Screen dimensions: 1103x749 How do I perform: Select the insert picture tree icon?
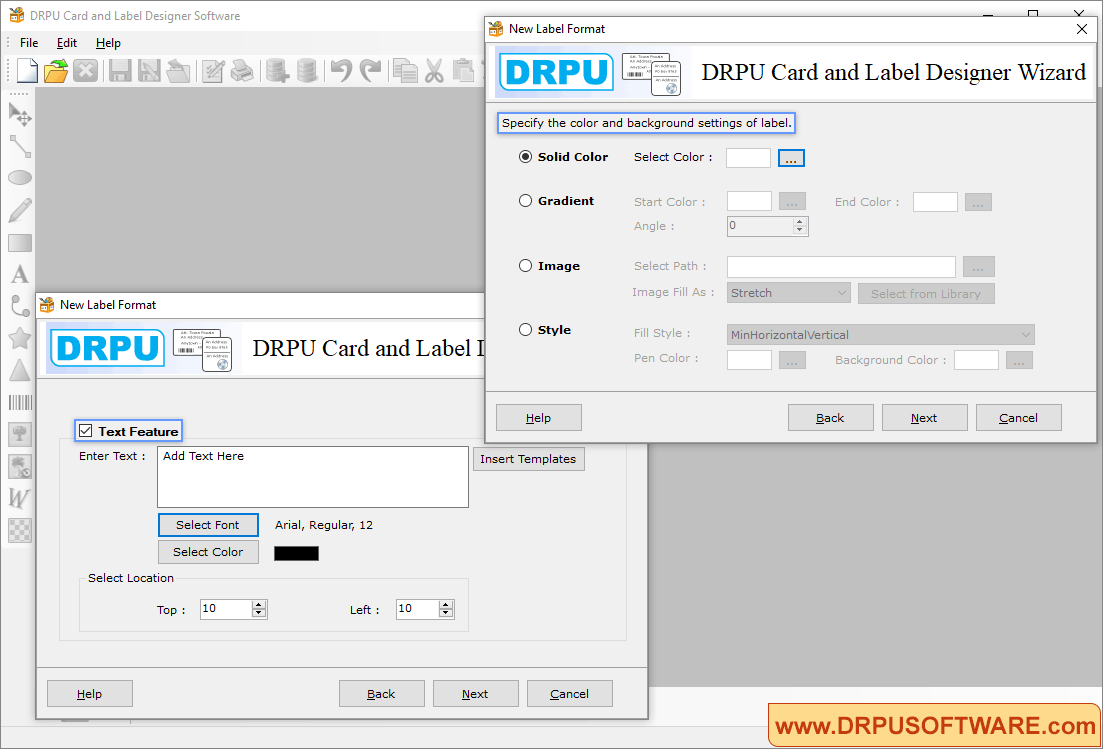pos(20,434)
